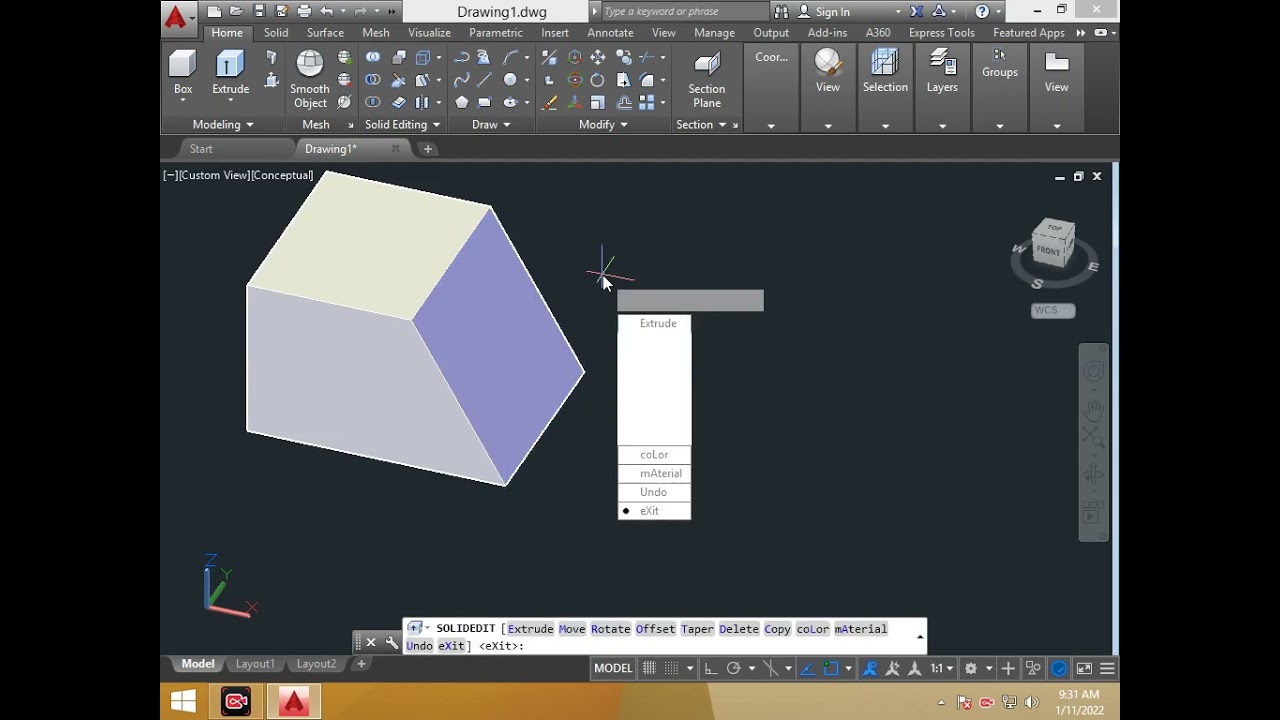
Task: Choose the Rotate tool in Modify panel
Action: [x=597, y=80]
